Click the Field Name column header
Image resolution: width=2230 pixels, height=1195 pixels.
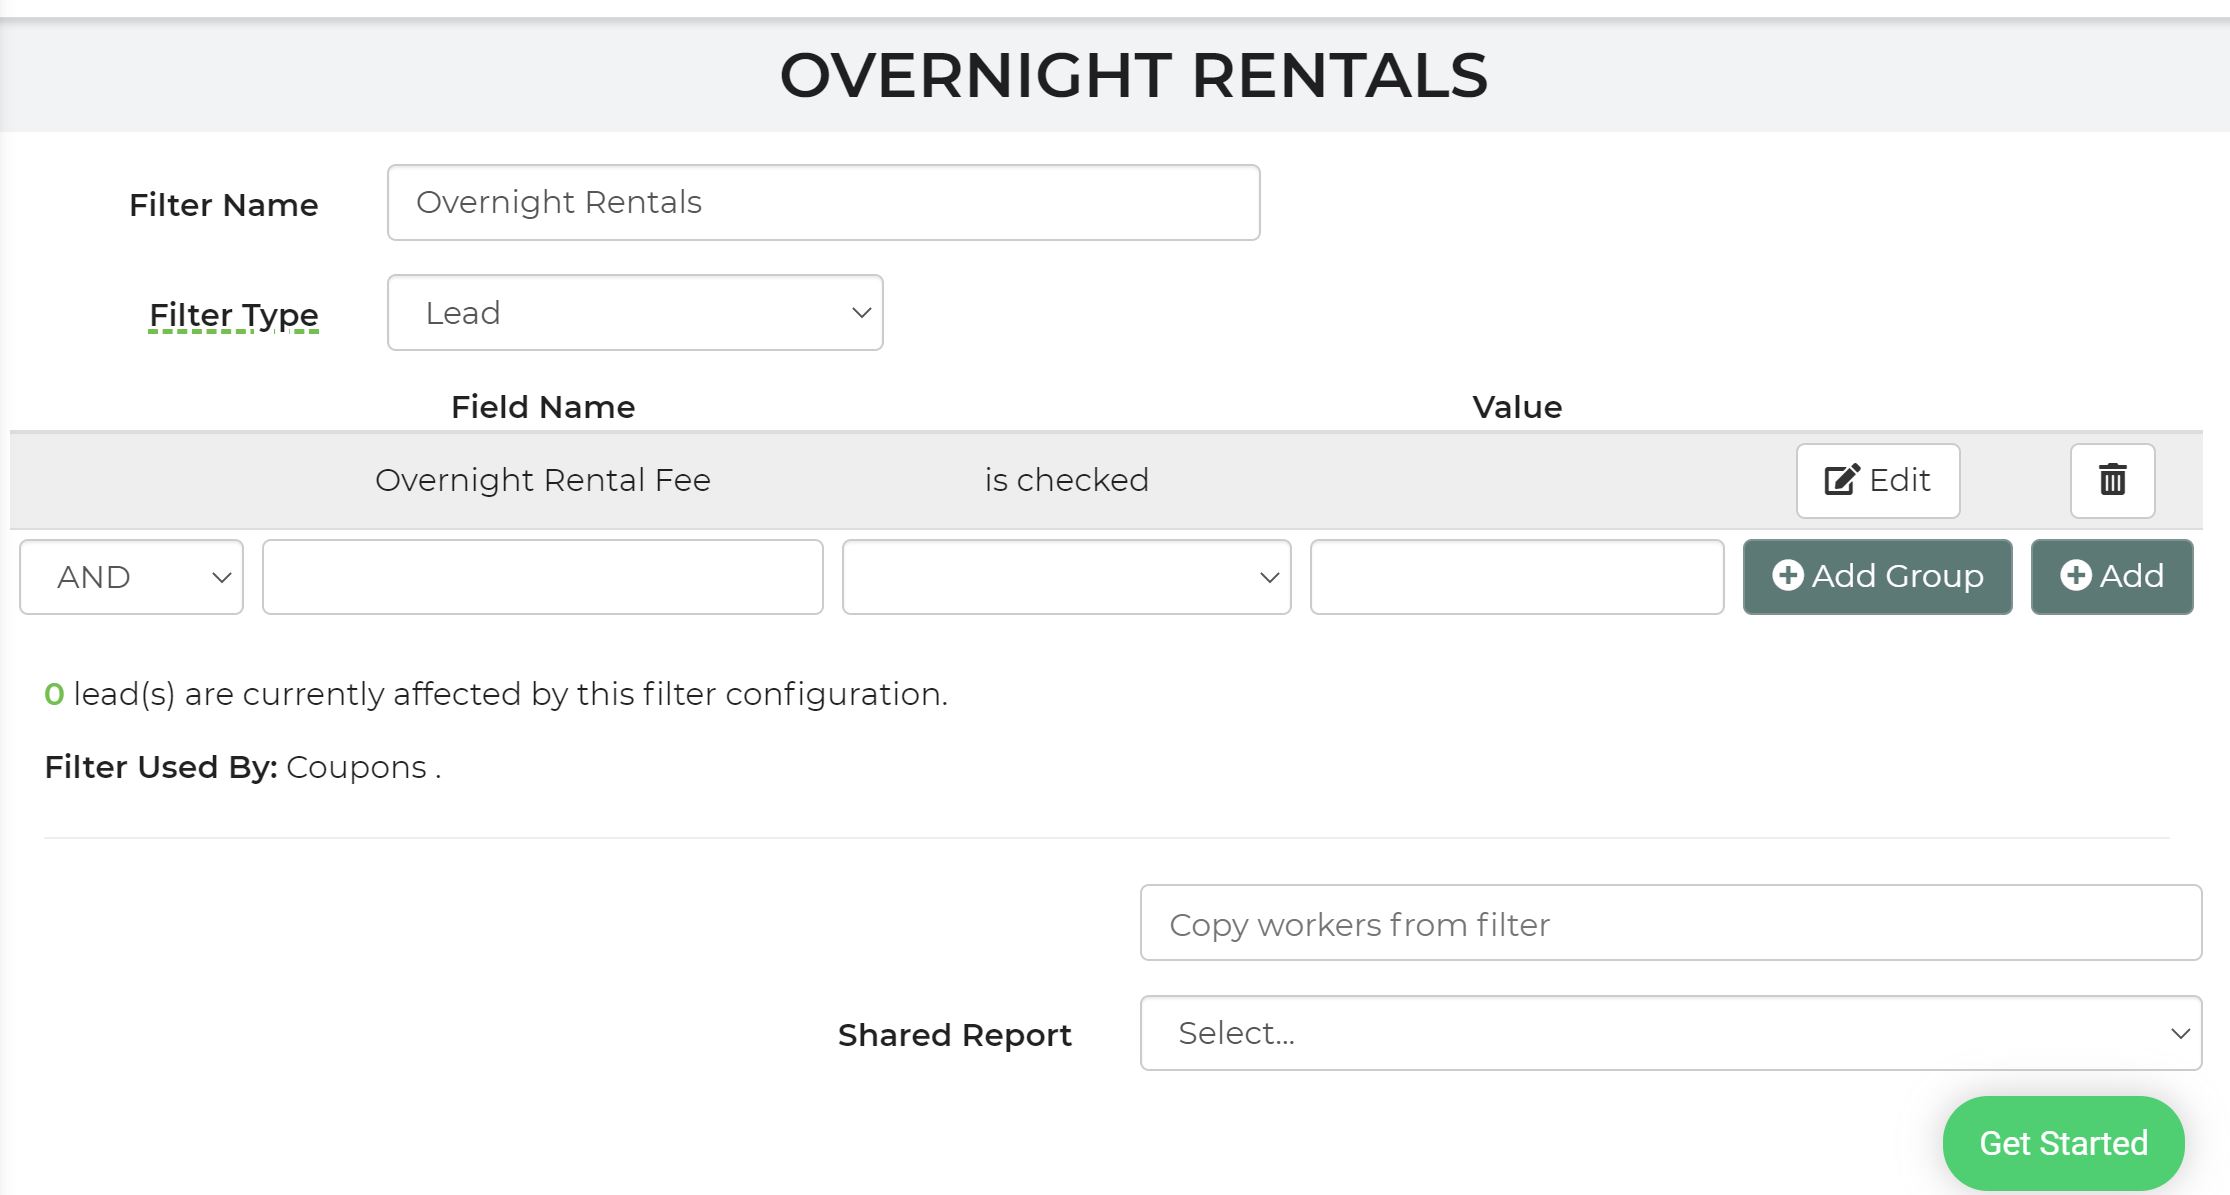pos(543,407)
